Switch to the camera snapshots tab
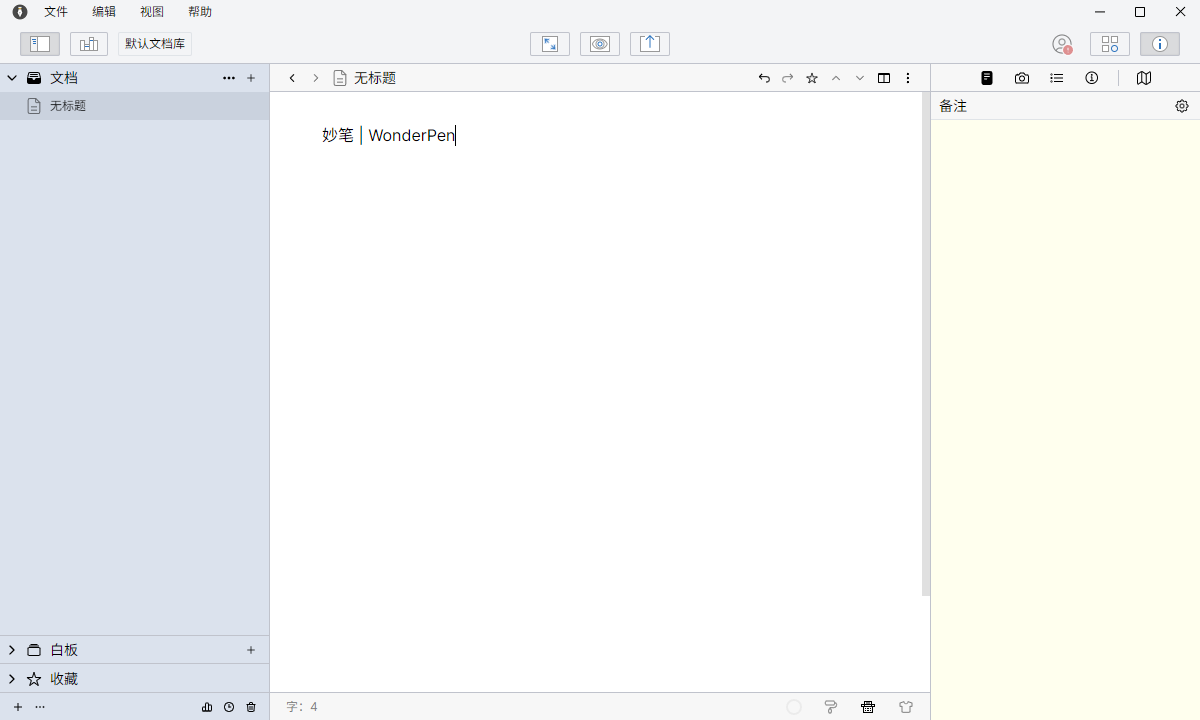 click(1022, 78)
